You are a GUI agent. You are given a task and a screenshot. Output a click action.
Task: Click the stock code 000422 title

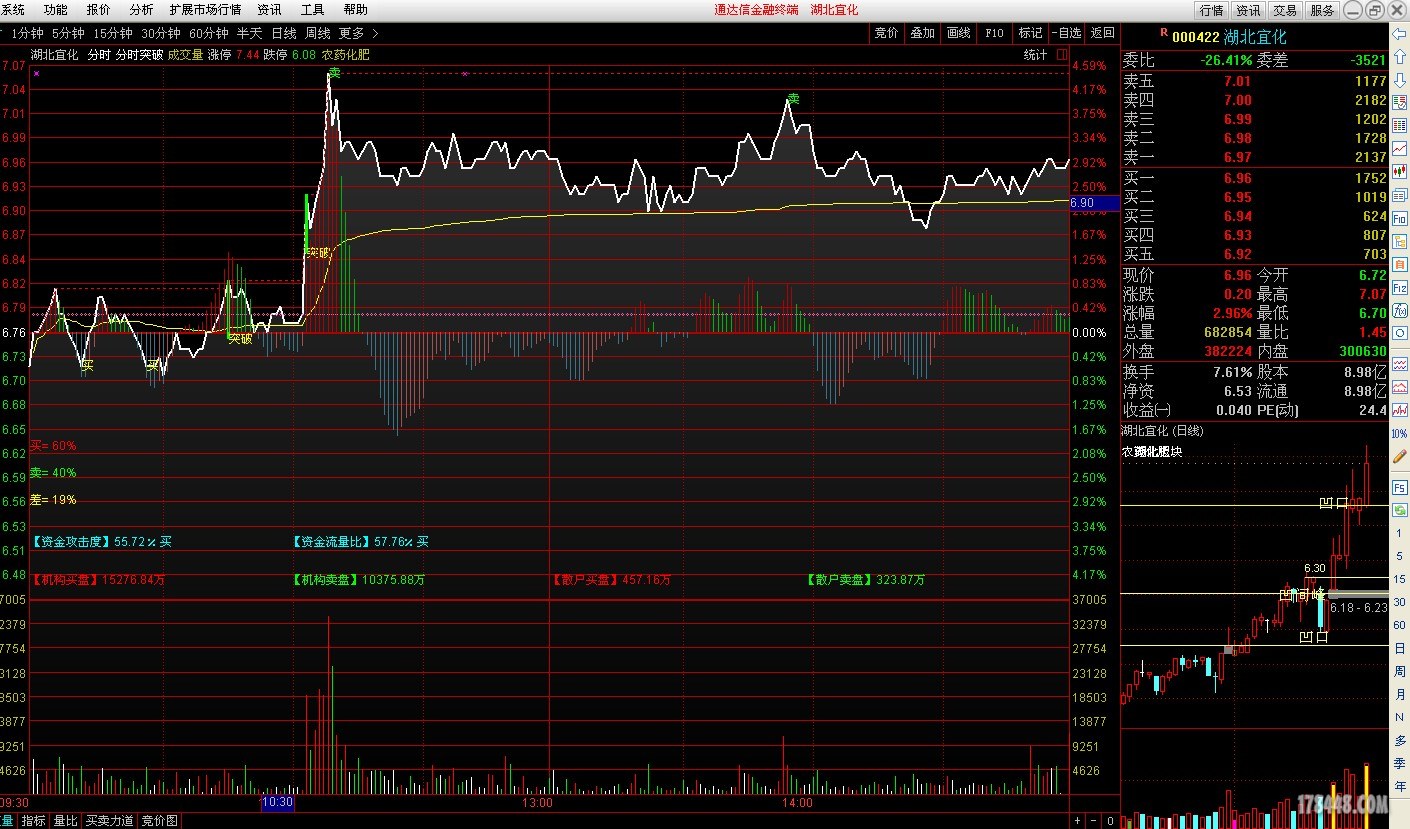[1196, 37]
